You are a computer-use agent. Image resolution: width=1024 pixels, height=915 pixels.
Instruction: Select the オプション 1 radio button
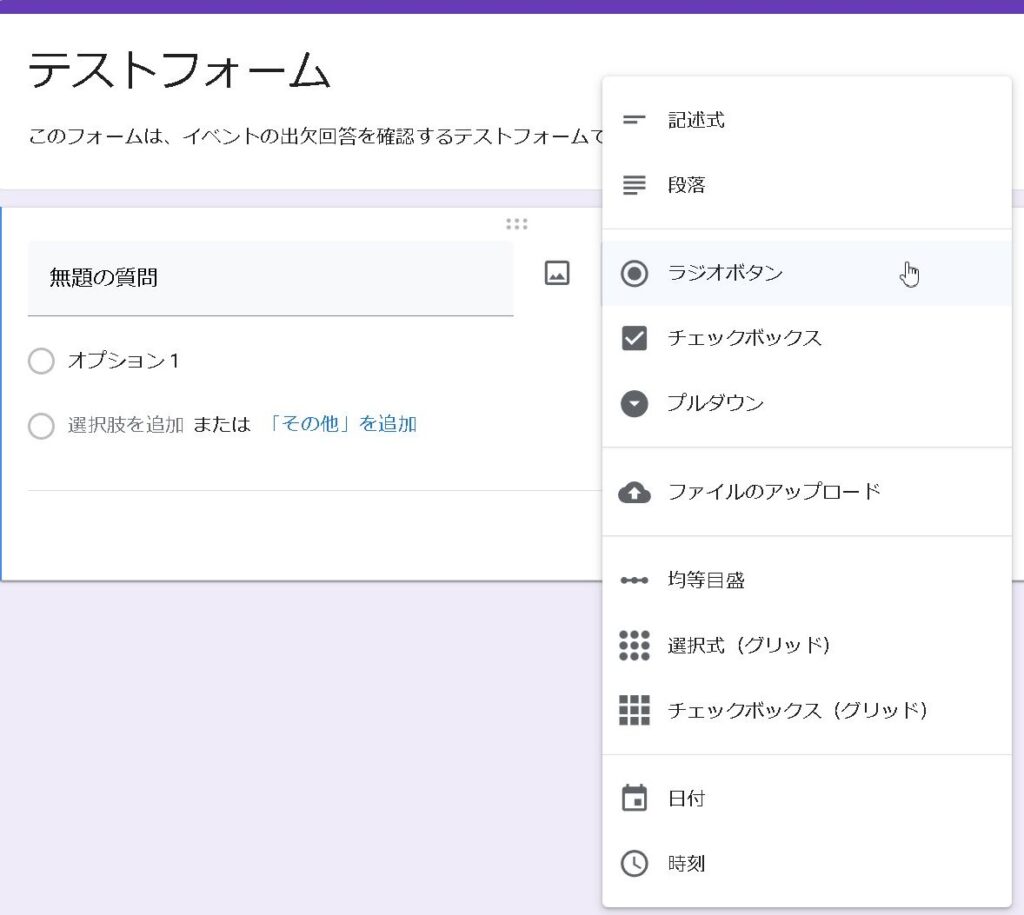coord(41,361)
